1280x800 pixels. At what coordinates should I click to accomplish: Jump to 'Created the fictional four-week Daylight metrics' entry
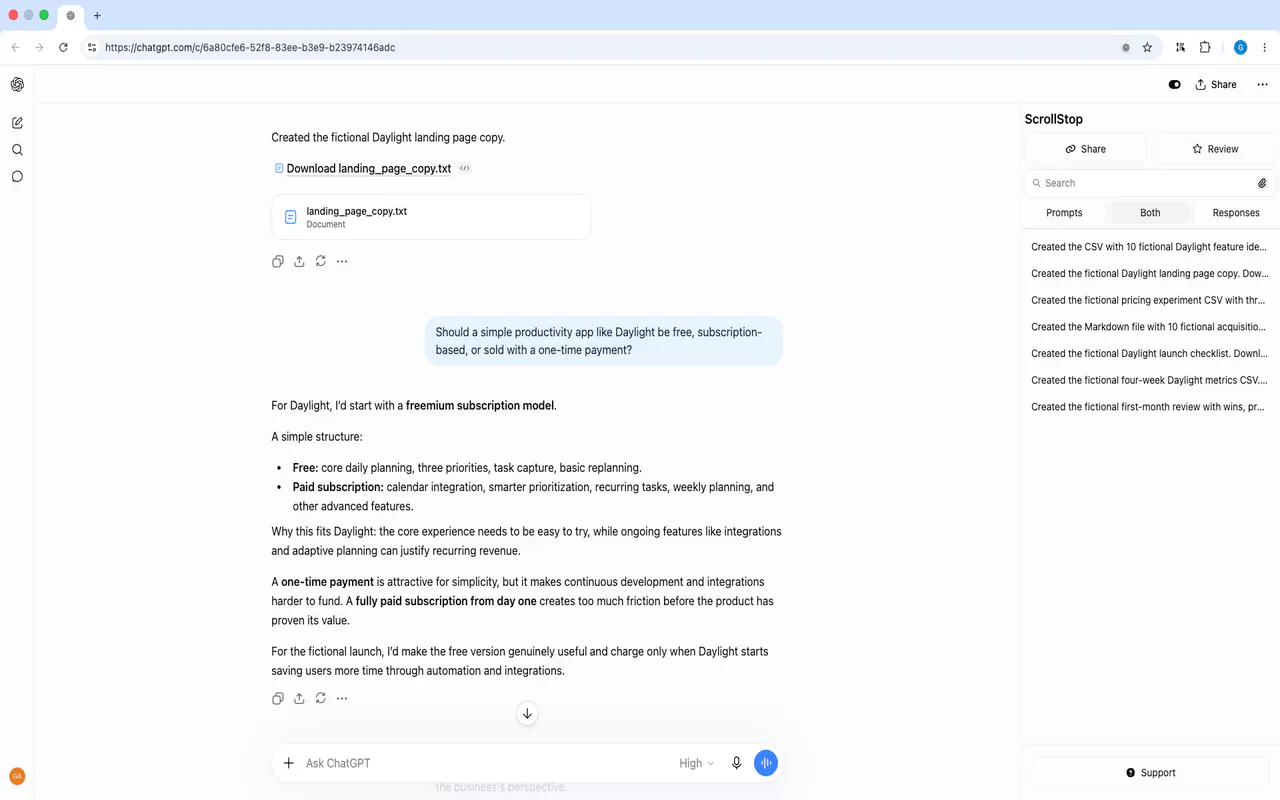[x=1149, y=380]
